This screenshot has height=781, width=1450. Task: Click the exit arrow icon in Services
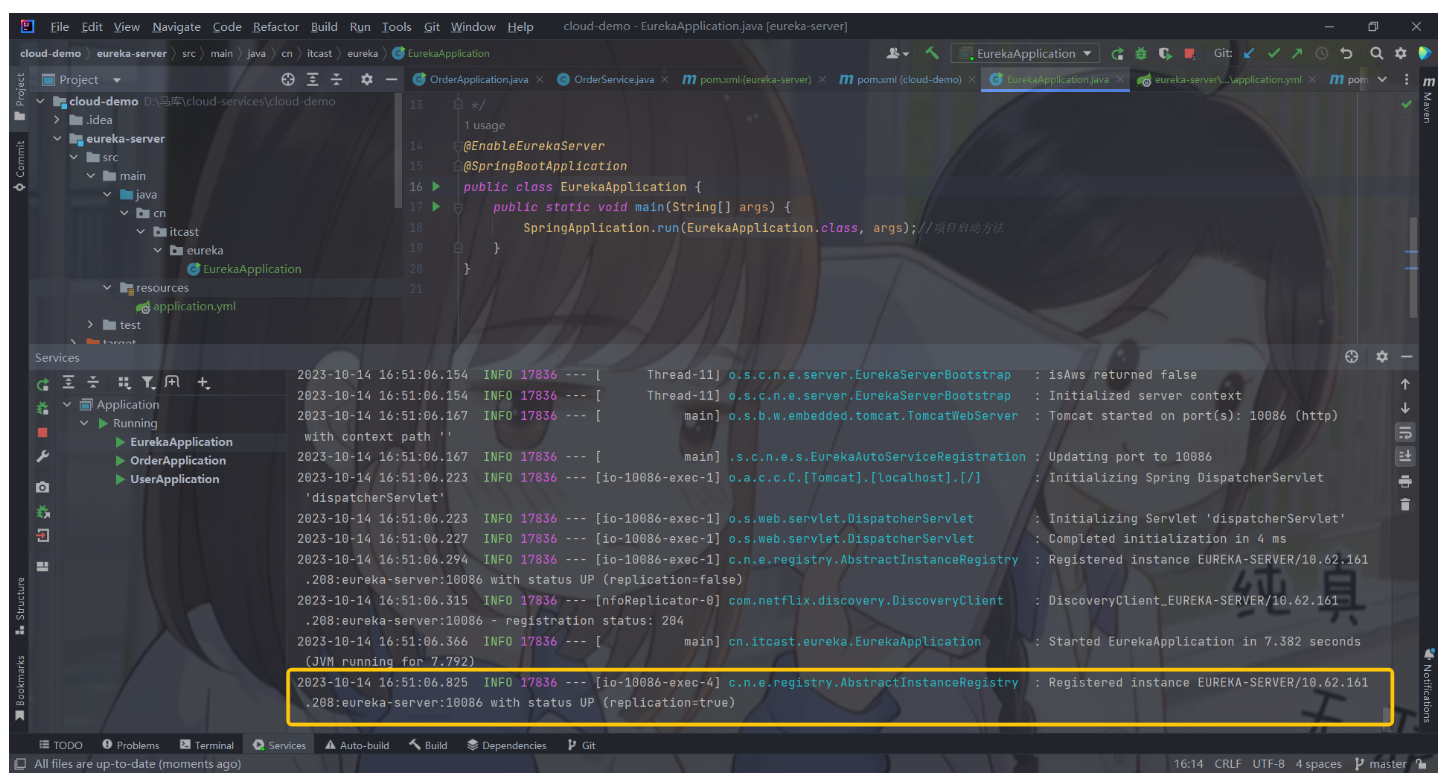point(42,536)
